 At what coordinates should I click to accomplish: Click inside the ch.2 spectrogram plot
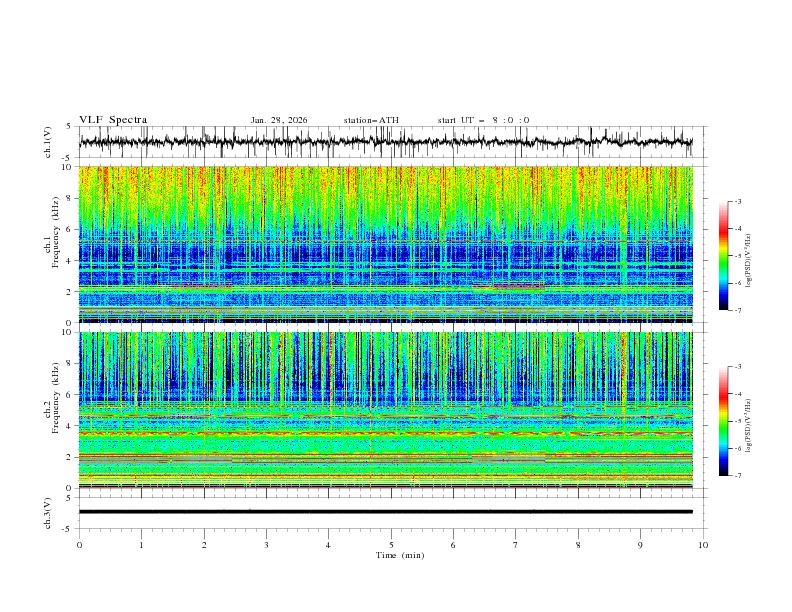pos(390,409)
